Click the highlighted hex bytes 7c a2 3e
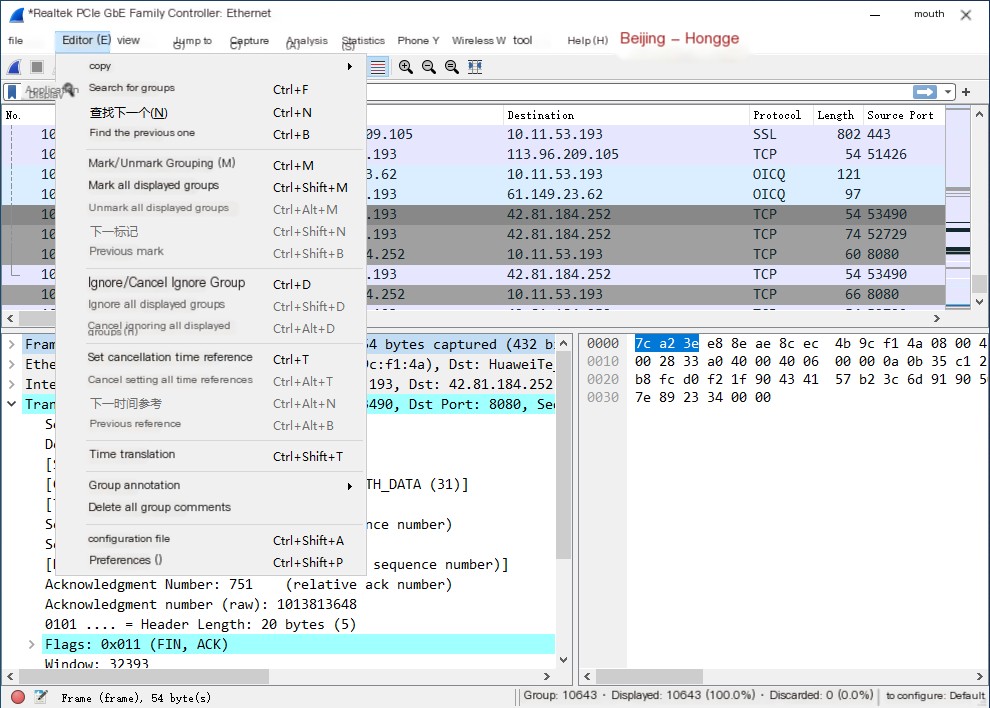Viewport: 990px width, 708px height. (667, 344)
